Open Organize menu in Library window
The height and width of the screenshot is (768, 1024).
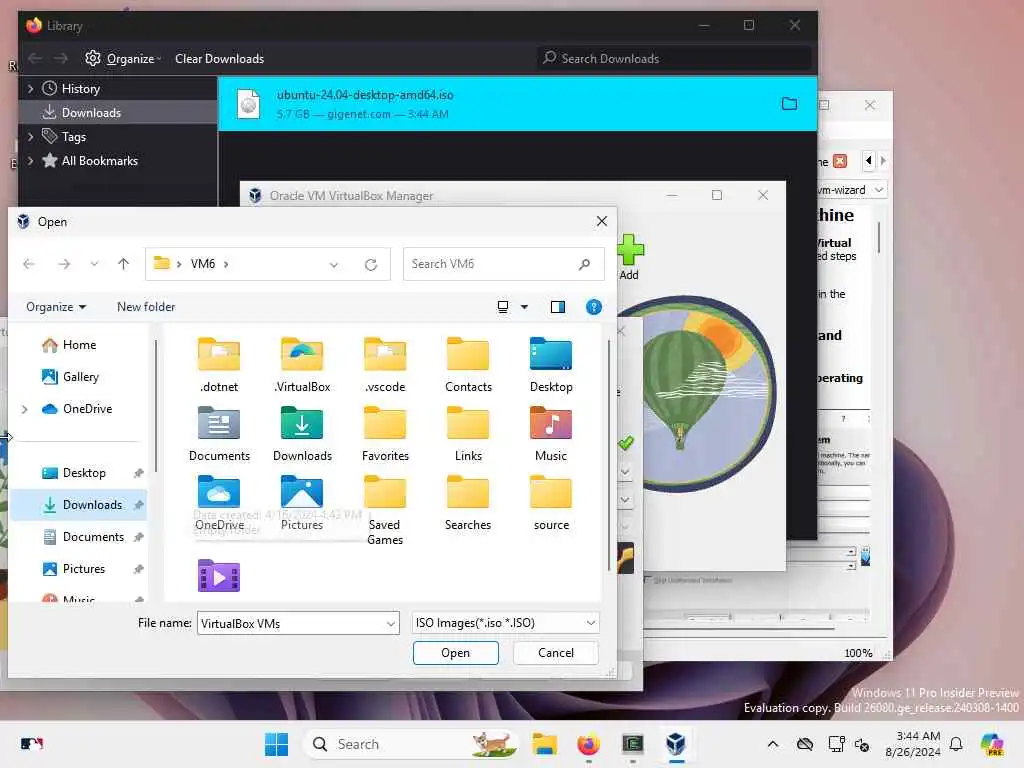click(x=124, y=59)
